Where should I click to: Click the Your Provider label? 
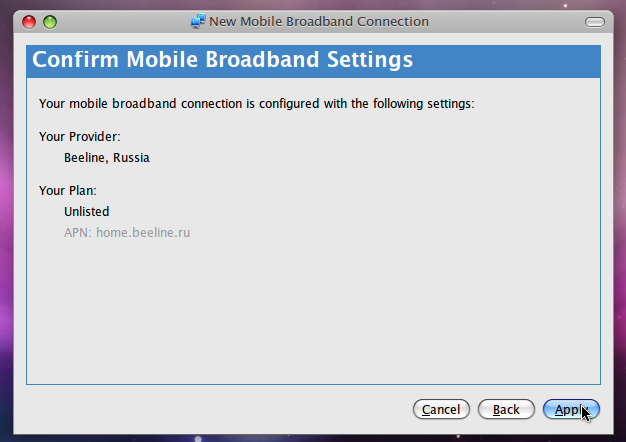(x=79, y=136)
